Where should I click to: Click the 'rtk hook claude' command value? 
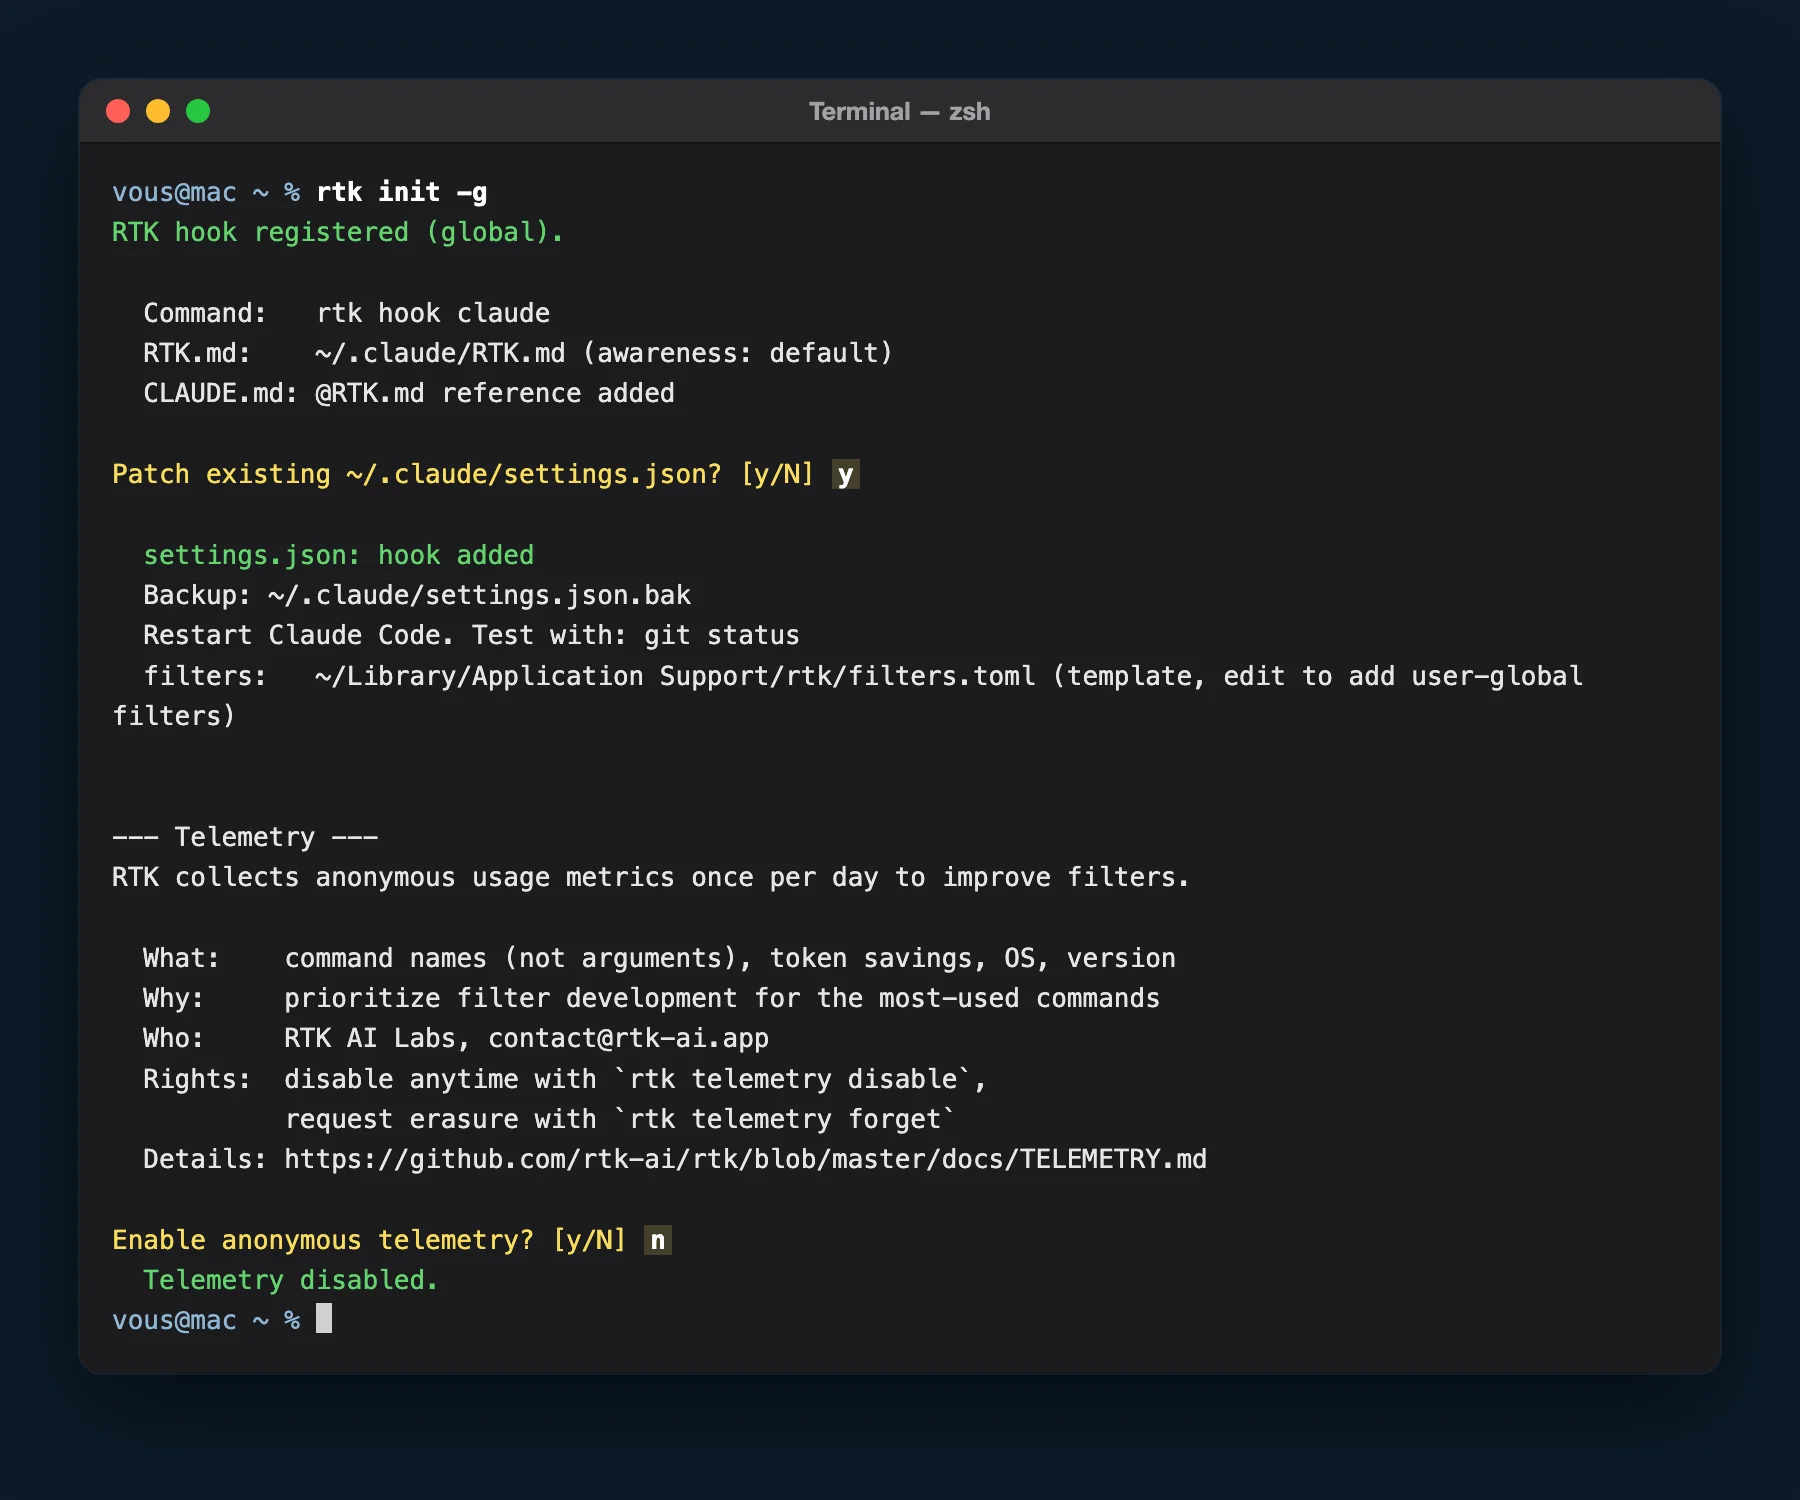pos(433,313)
